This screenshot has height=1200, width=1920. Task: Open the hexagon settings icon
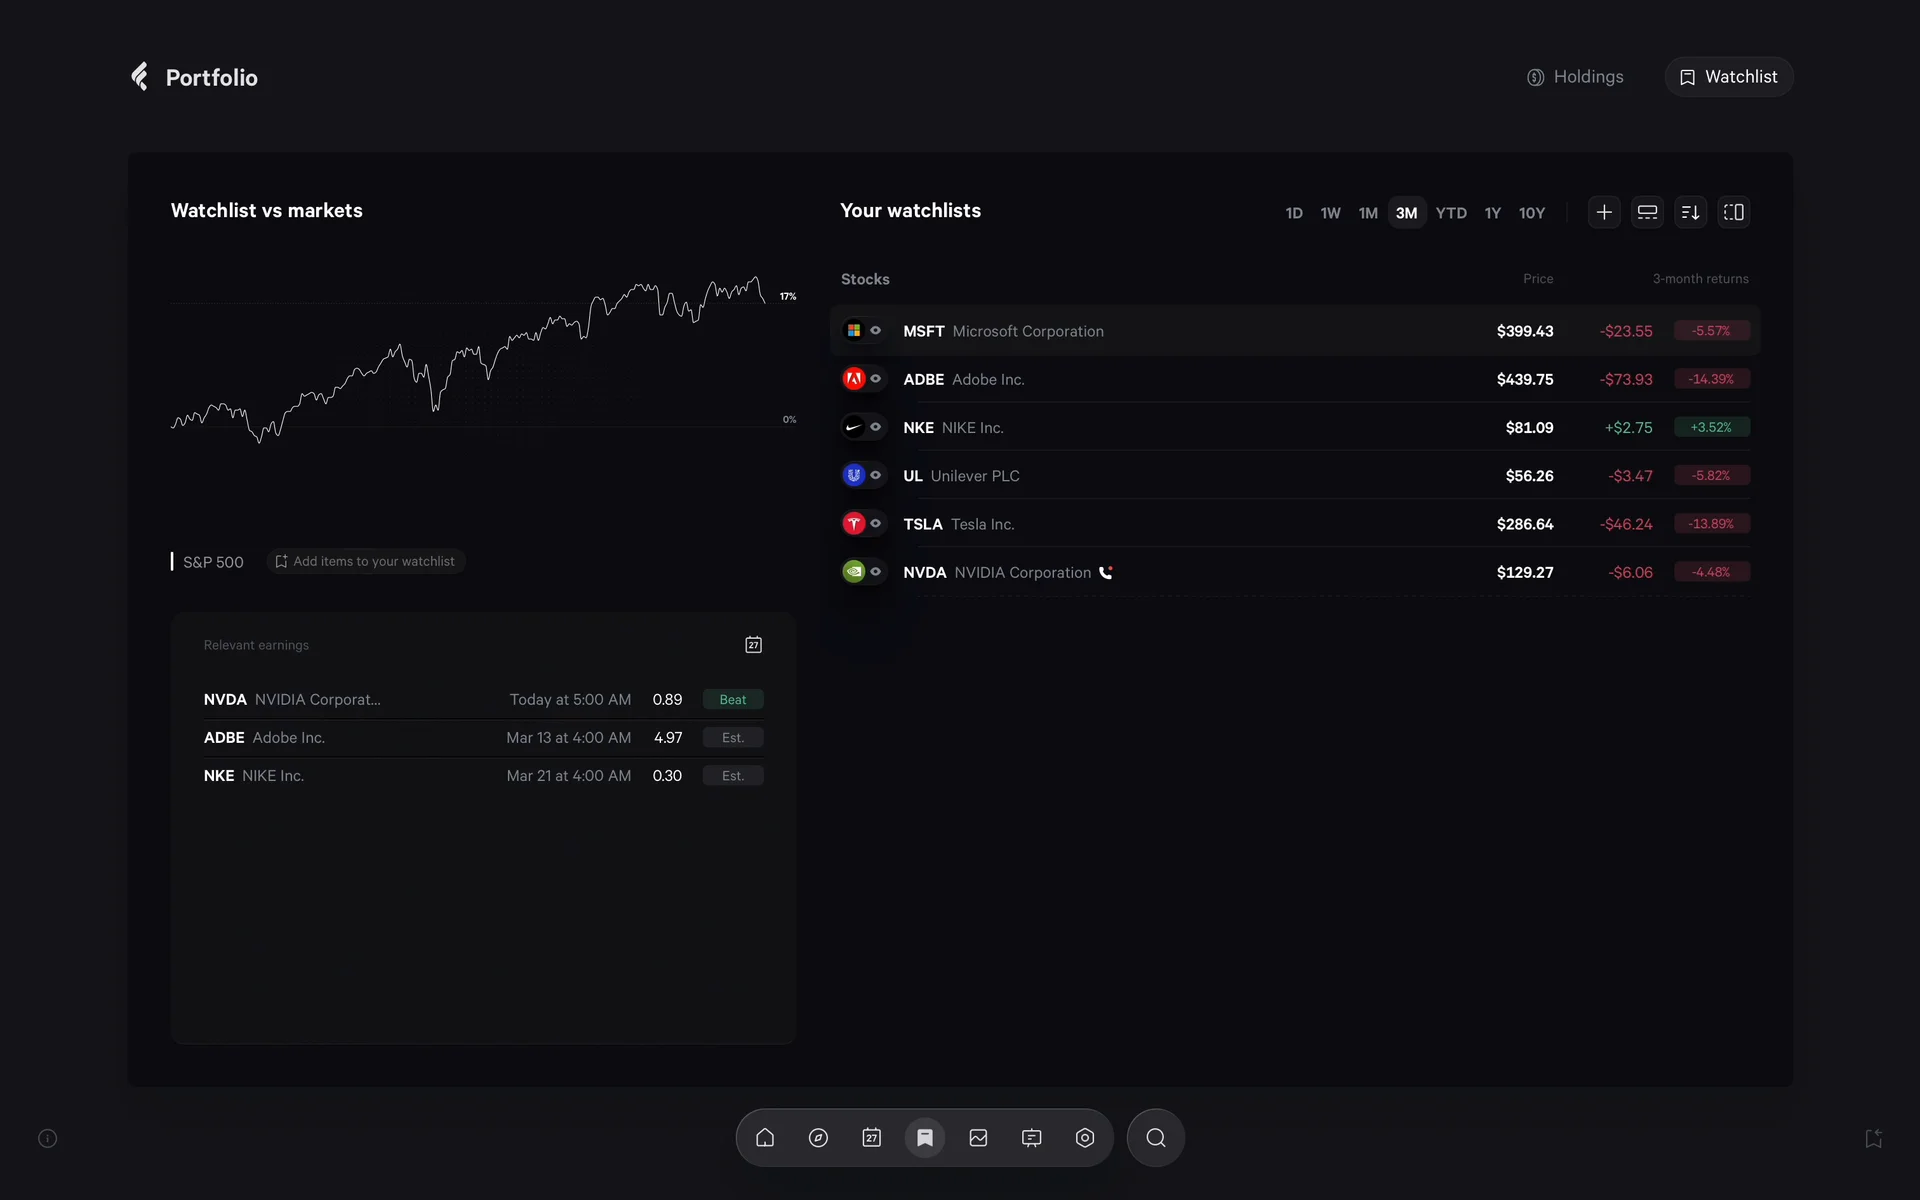(x=1085, y=1138)
